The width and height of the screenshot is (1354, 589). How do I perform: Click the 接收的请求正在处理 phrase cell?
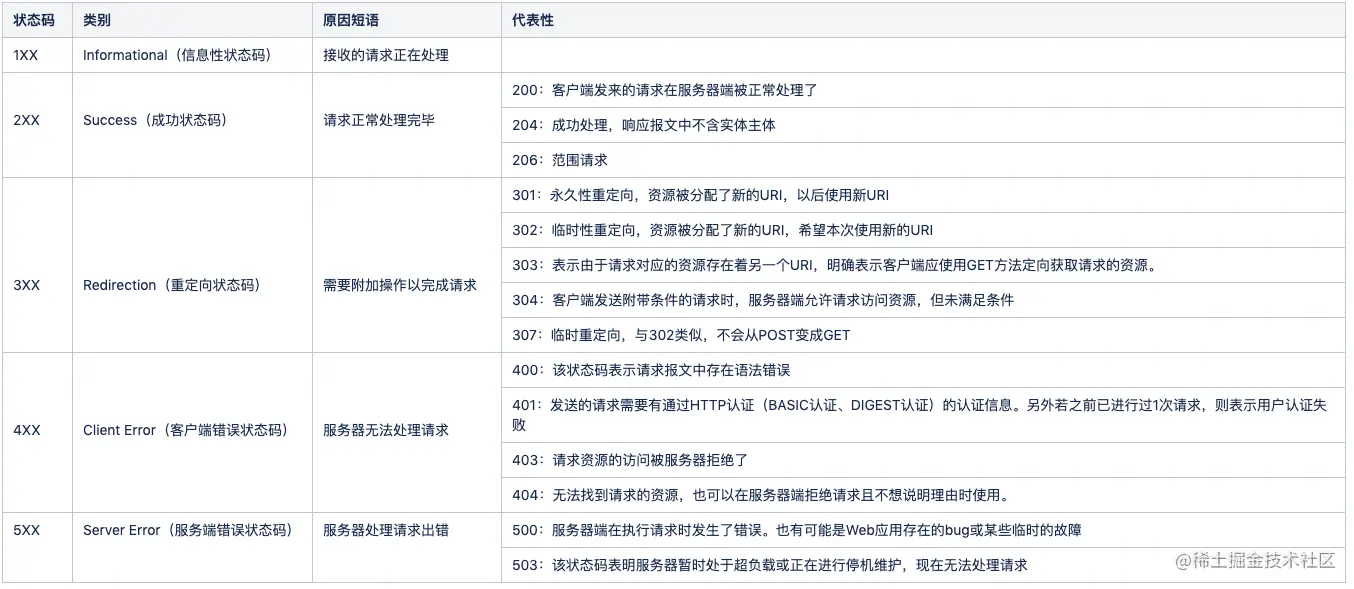407,55
